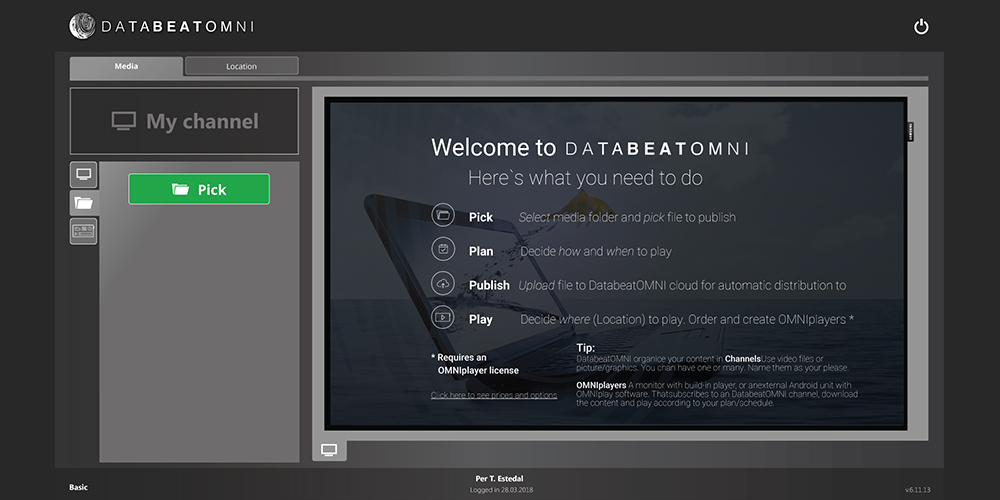Click the Publish step cloud icon
This screenshot has width=1000, height=500.
coord(443,283)
